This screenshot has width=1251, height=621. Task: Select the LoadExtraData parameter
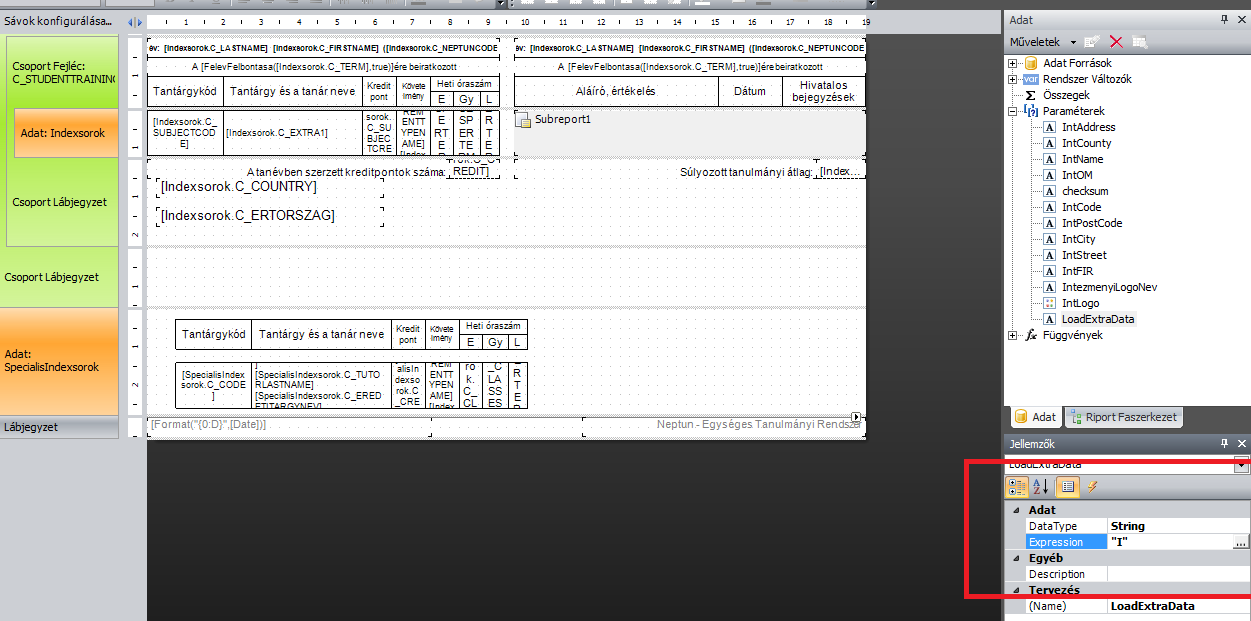point(1098,319)
